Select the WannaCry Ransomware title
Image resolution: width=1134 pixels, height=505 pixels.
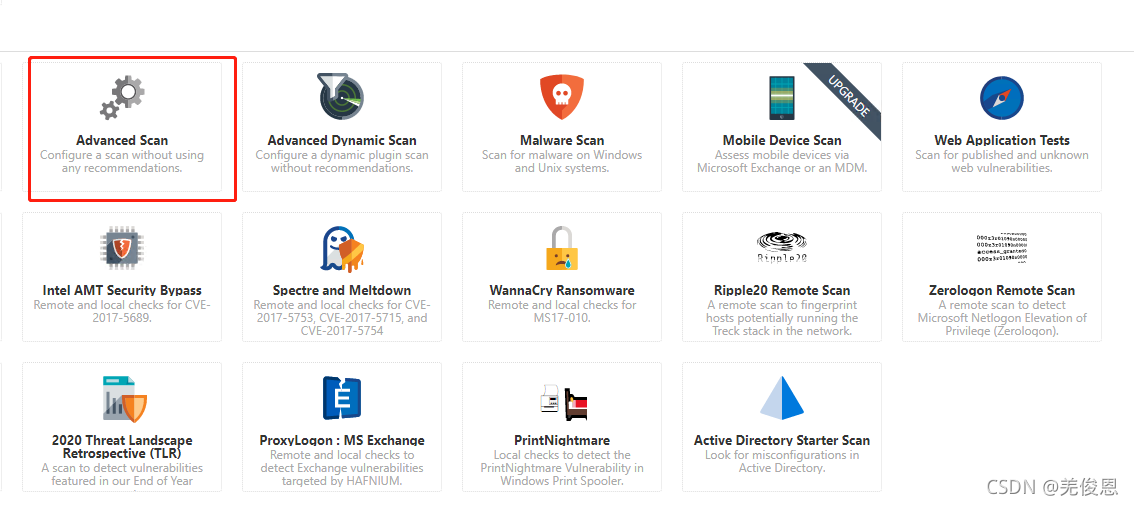coord(562,291)
